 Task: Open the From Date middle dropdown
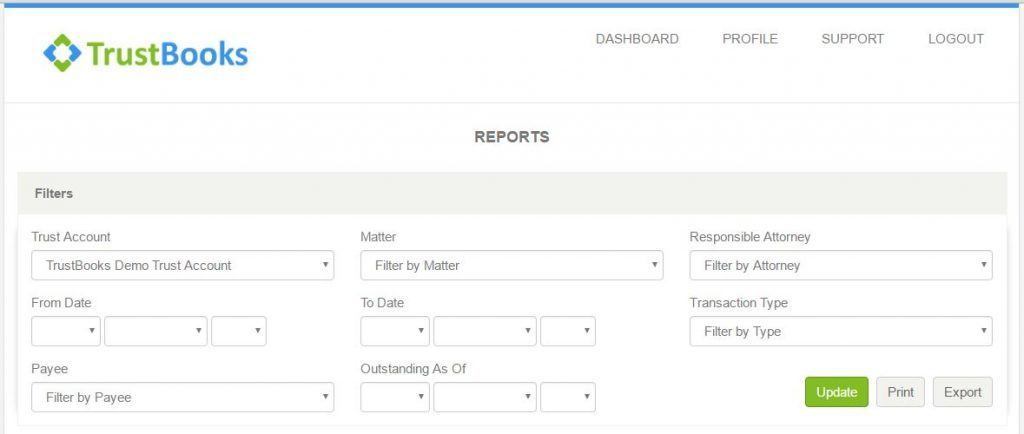pyautogui.click(x=155, y=332)
